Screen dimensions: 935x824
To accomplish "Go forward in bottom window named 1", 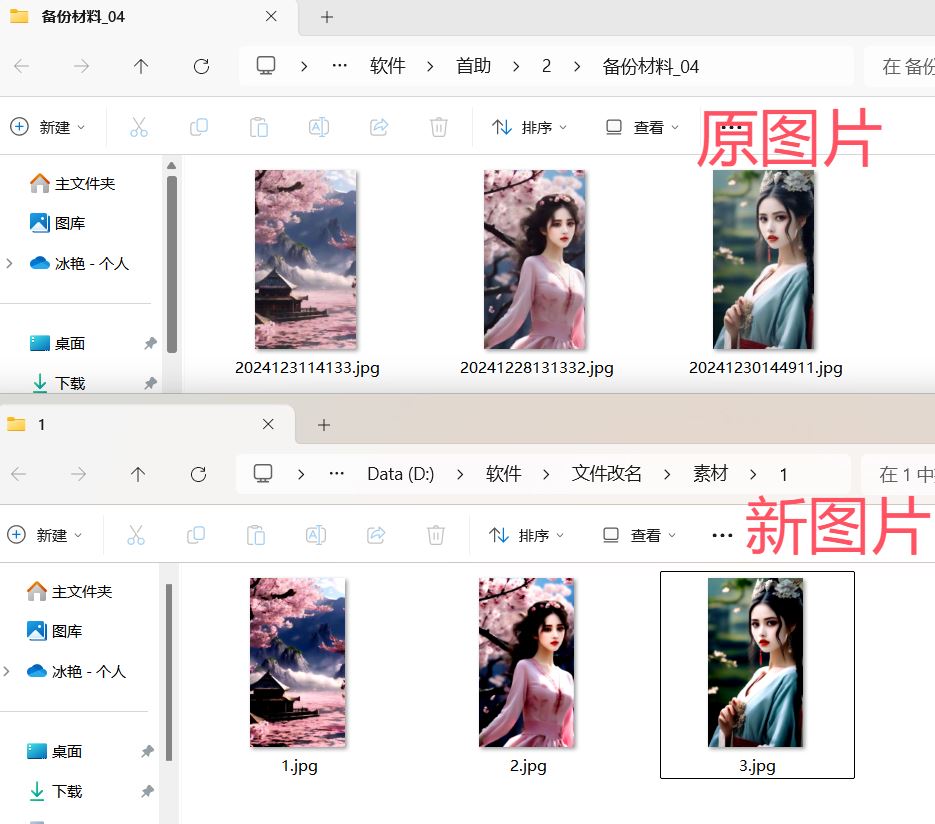I will (x=78, y=474).
